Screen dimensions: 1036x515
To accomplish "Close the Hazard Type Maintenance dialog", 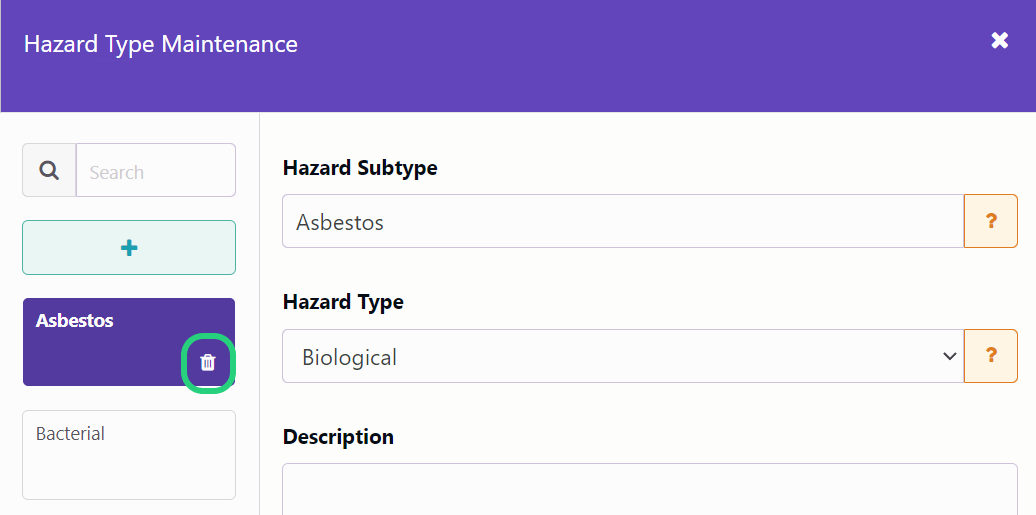I will point(1000,41).
